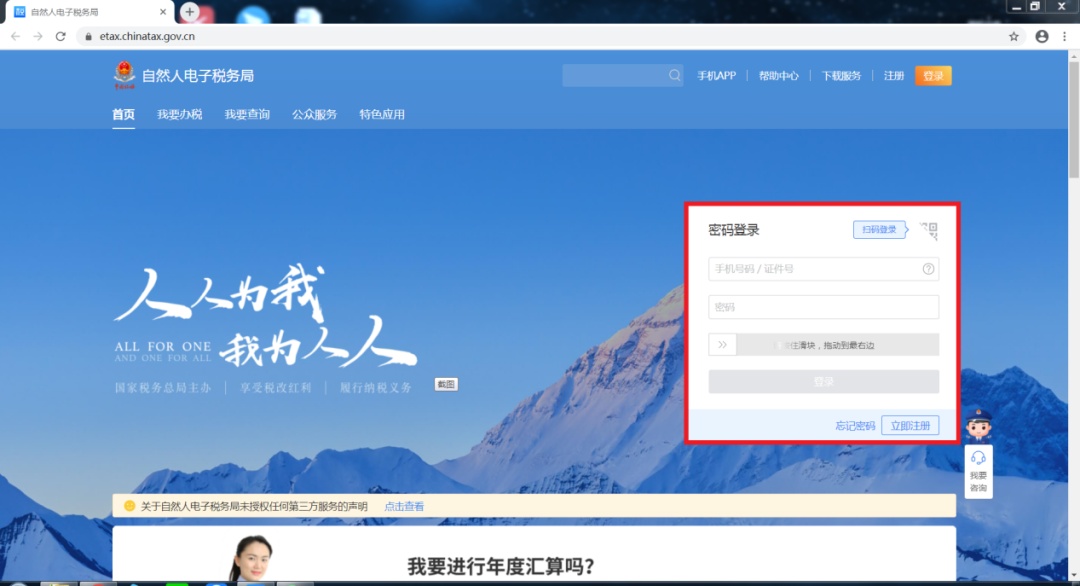The image size is (1080, 586).
Task: Click the 我要进行年度汇算吗? heading
Action: coord(501,567)
